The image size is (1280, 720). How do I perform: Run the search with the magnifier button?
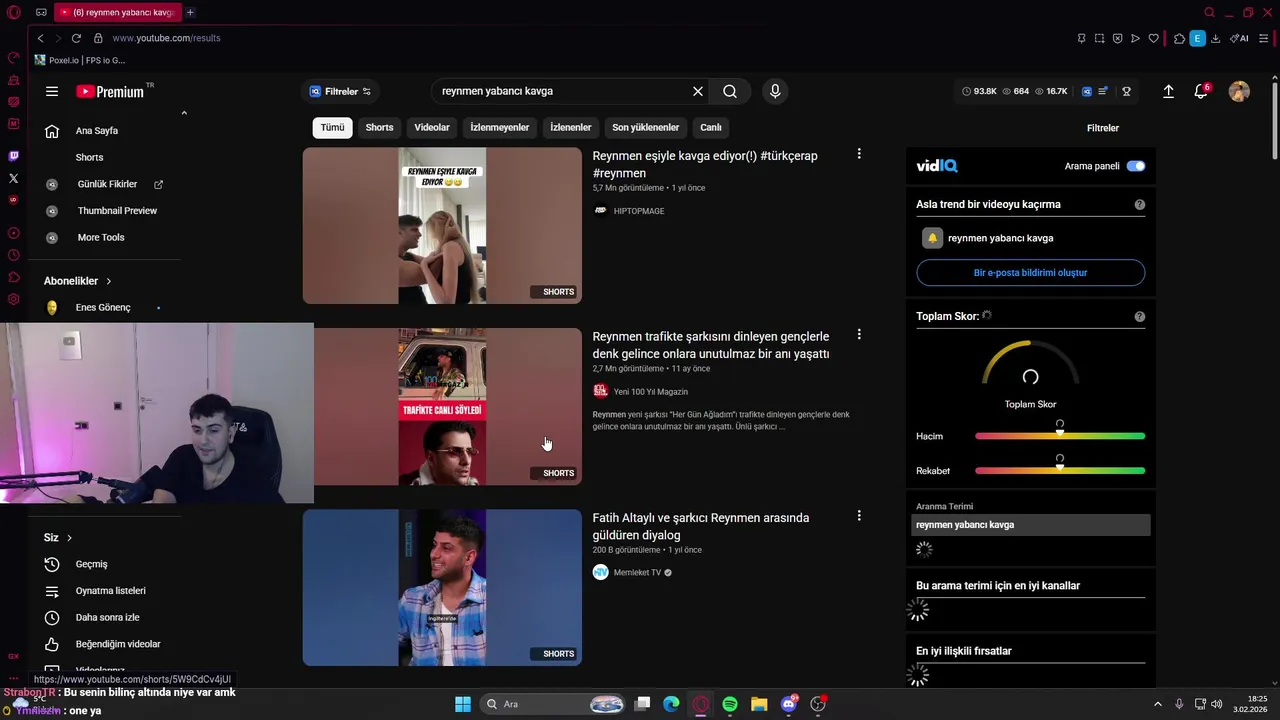(730, 91)
